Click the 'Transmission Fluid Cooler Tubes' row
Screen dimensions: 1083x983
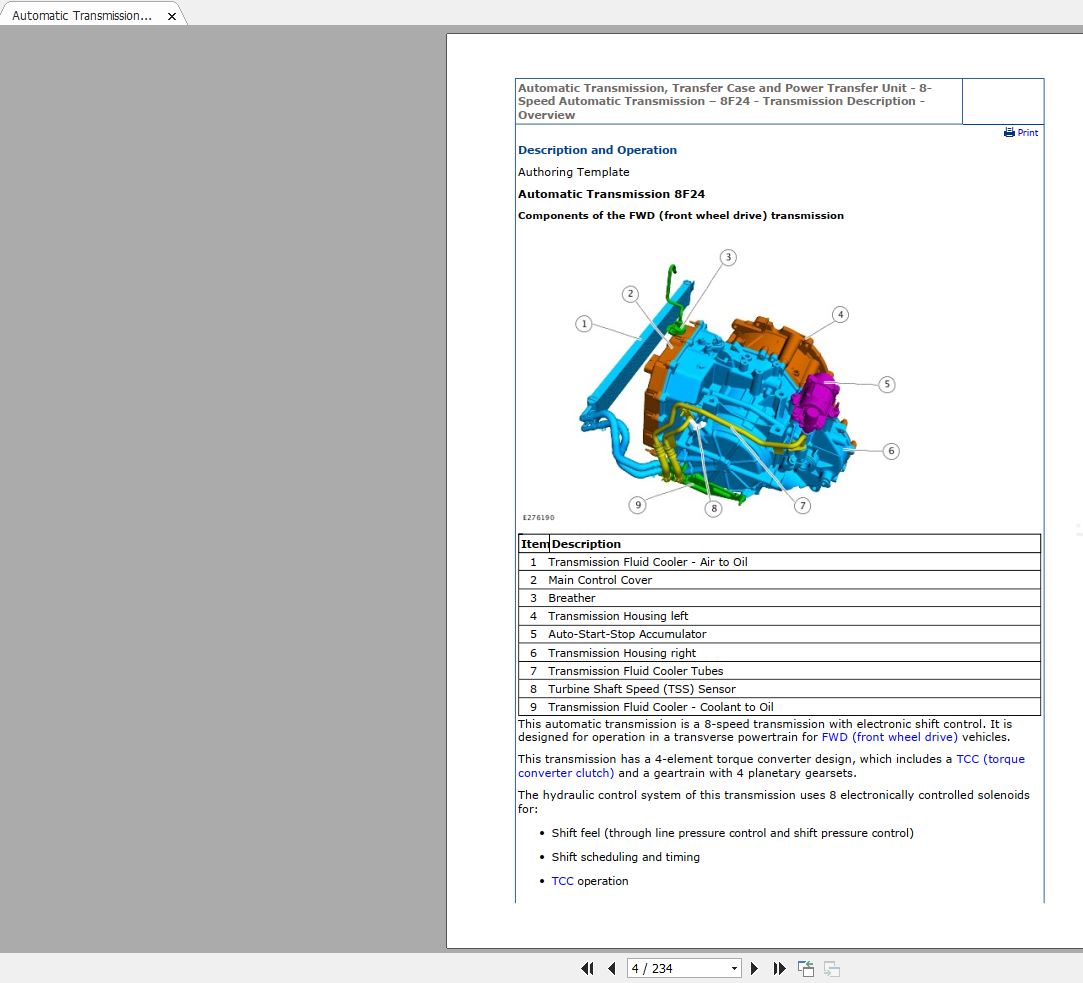coord(779,671)
